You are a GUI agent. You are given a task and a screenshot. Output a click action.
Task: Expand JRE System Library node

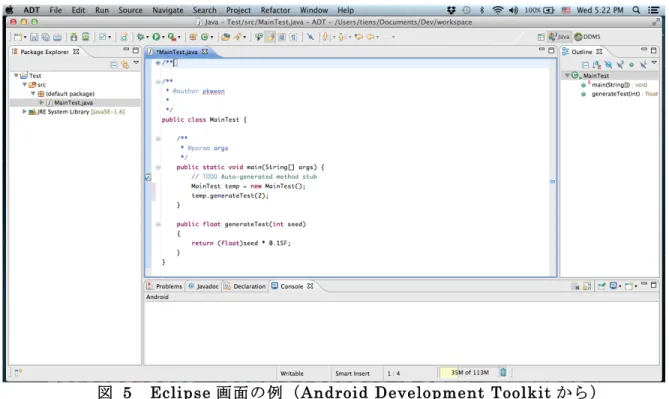click(x=24, y=112)
